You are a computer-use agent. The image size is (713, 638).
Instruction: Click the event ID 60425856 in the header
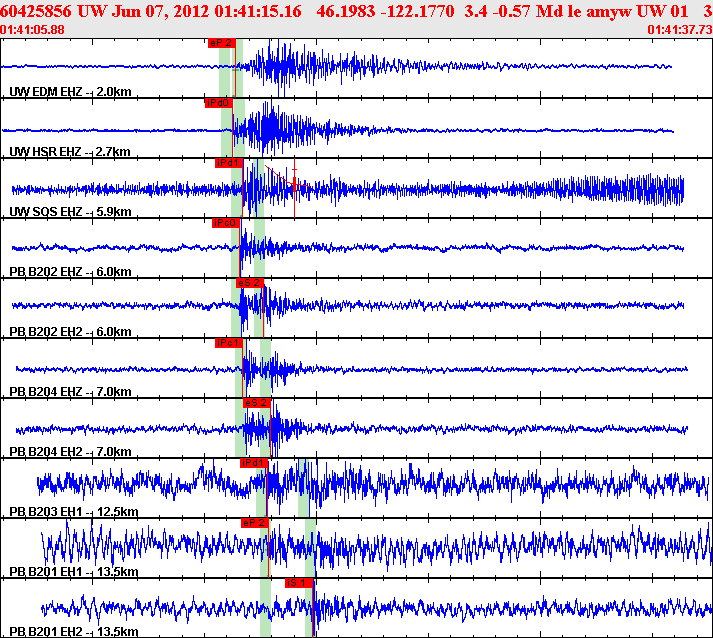36,11
